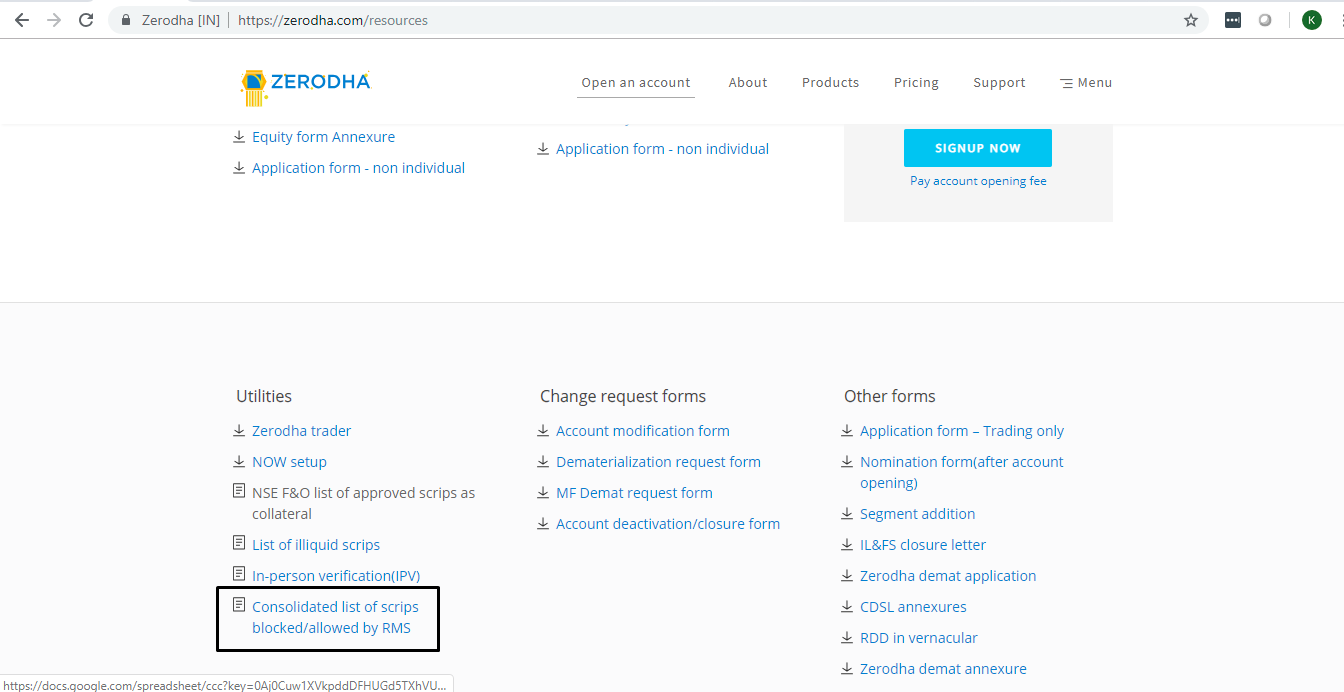The width and height of the screenshot is (1344, 692).
Task: Click the download icon beside RDD in vernacular
Action: click(x=847, y=638)
